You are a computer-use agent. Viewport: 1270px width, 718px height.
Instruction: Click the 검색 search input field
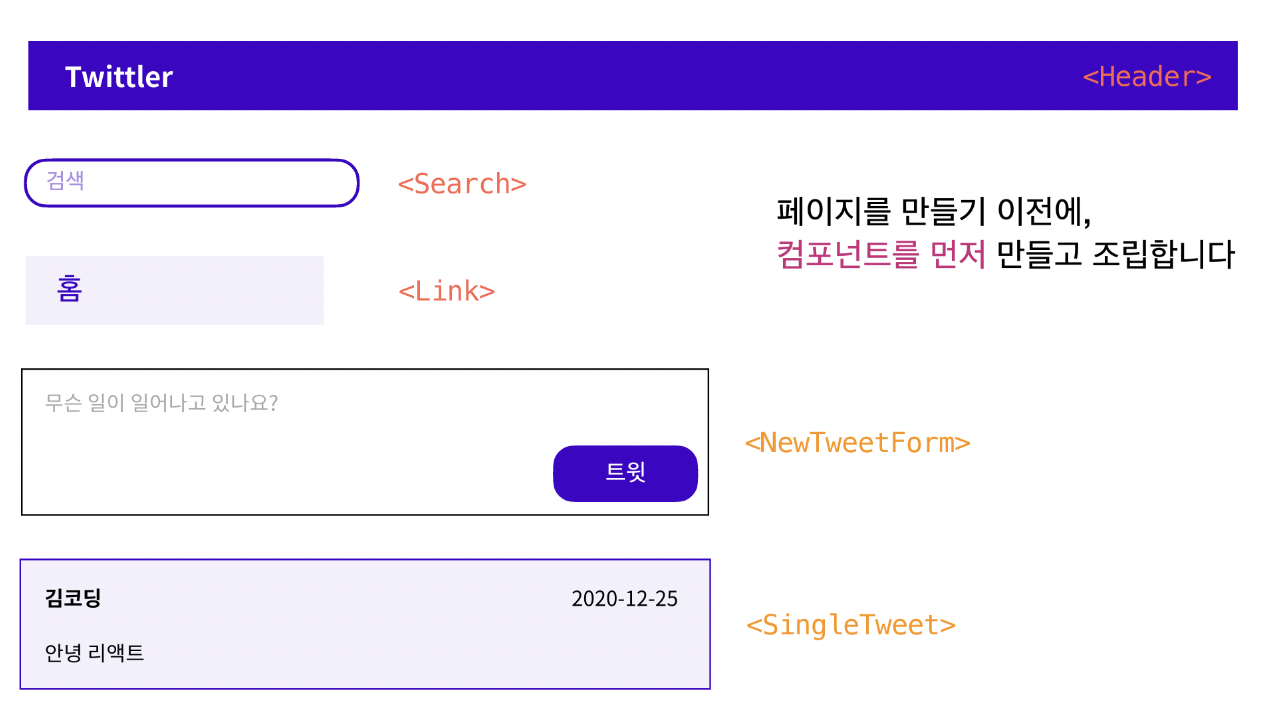[x=190, y=183]
